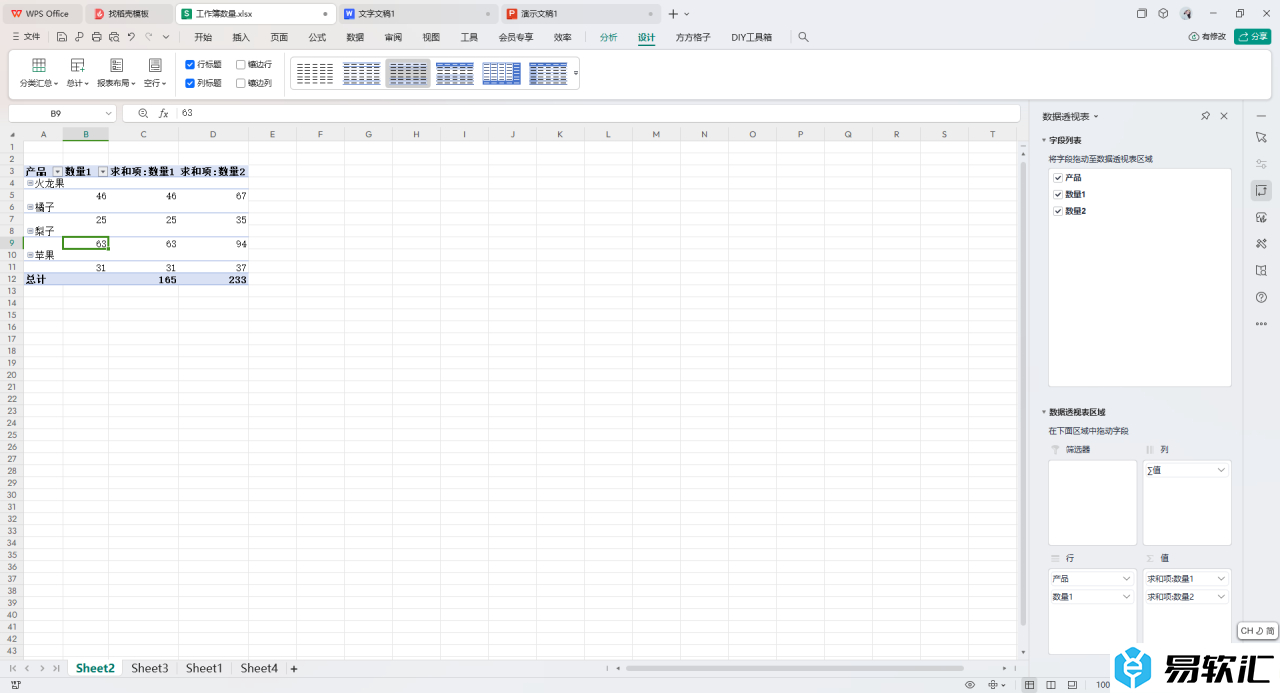Open the 文件 menu
The height and width of the screenshot is (693, 1280).
[26, 37]
